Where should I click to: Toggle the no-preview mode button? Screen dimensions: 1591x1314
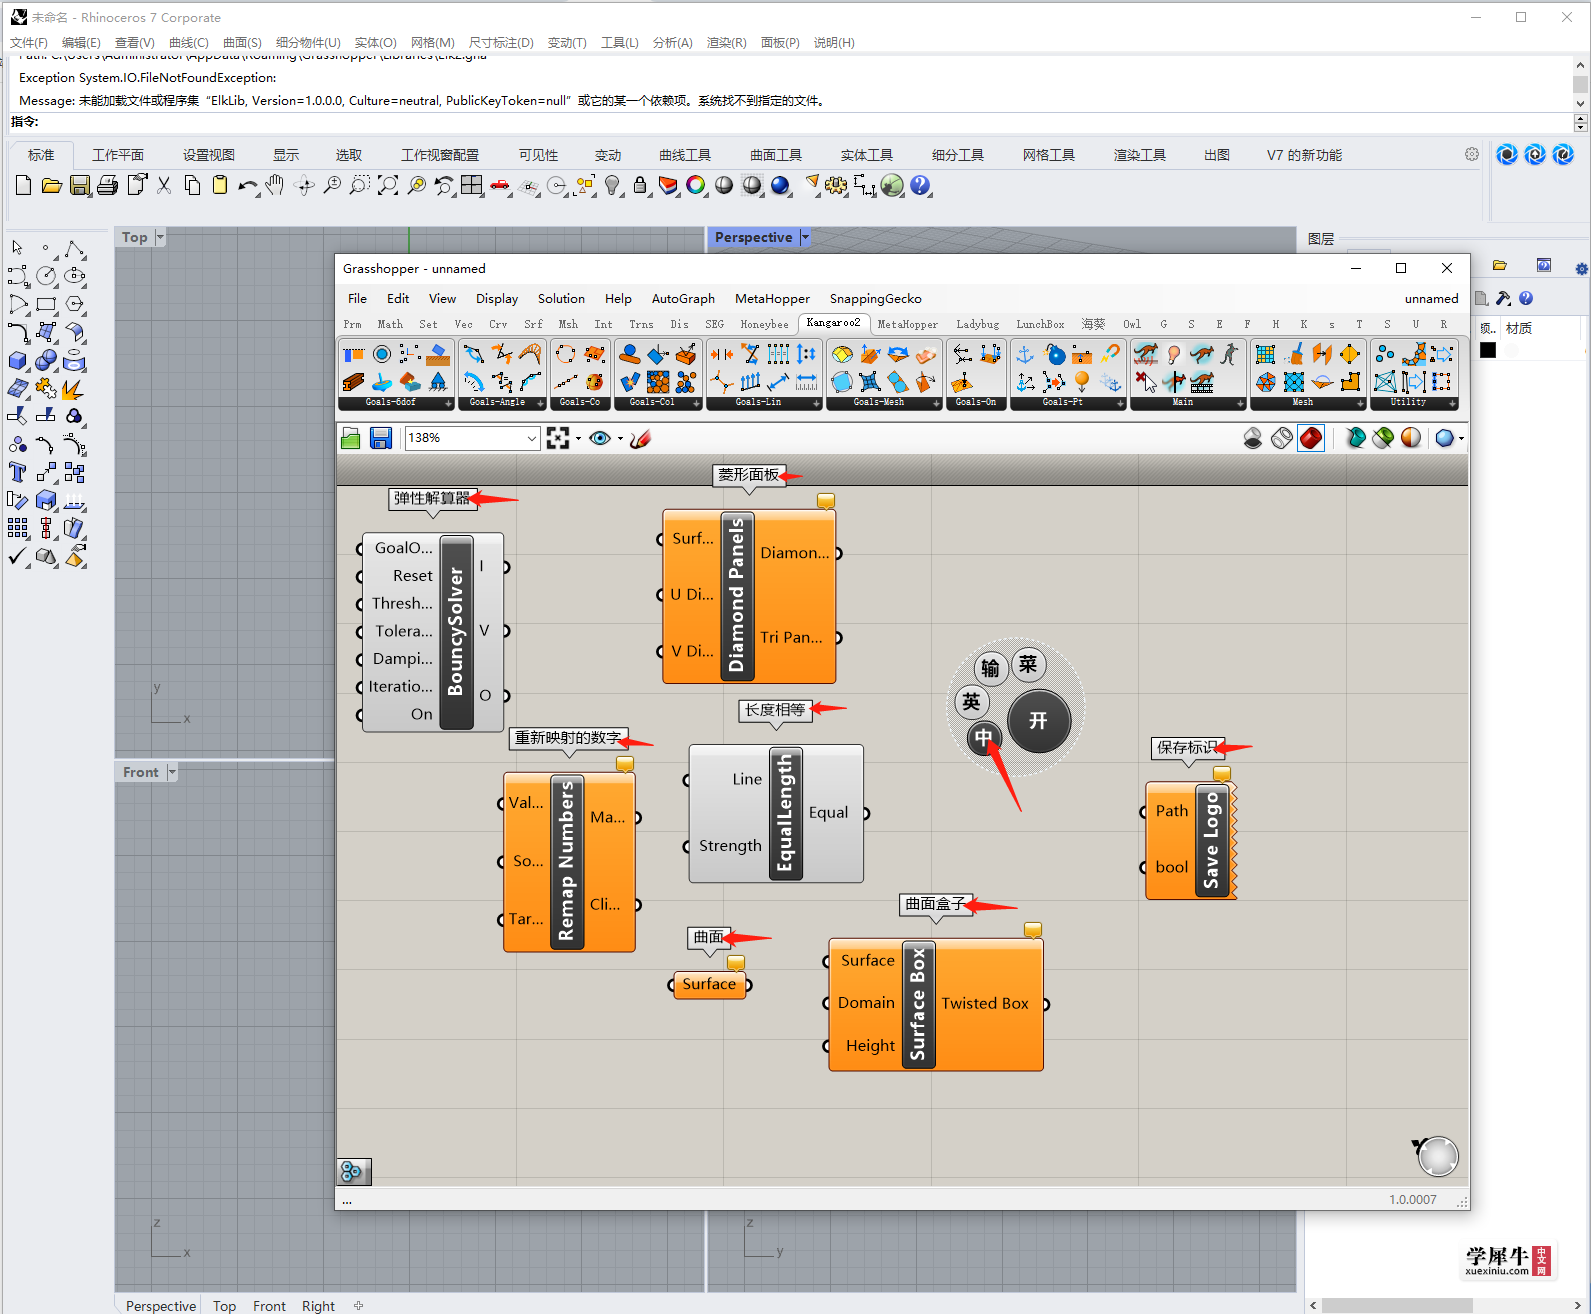tap(1253, 438)
